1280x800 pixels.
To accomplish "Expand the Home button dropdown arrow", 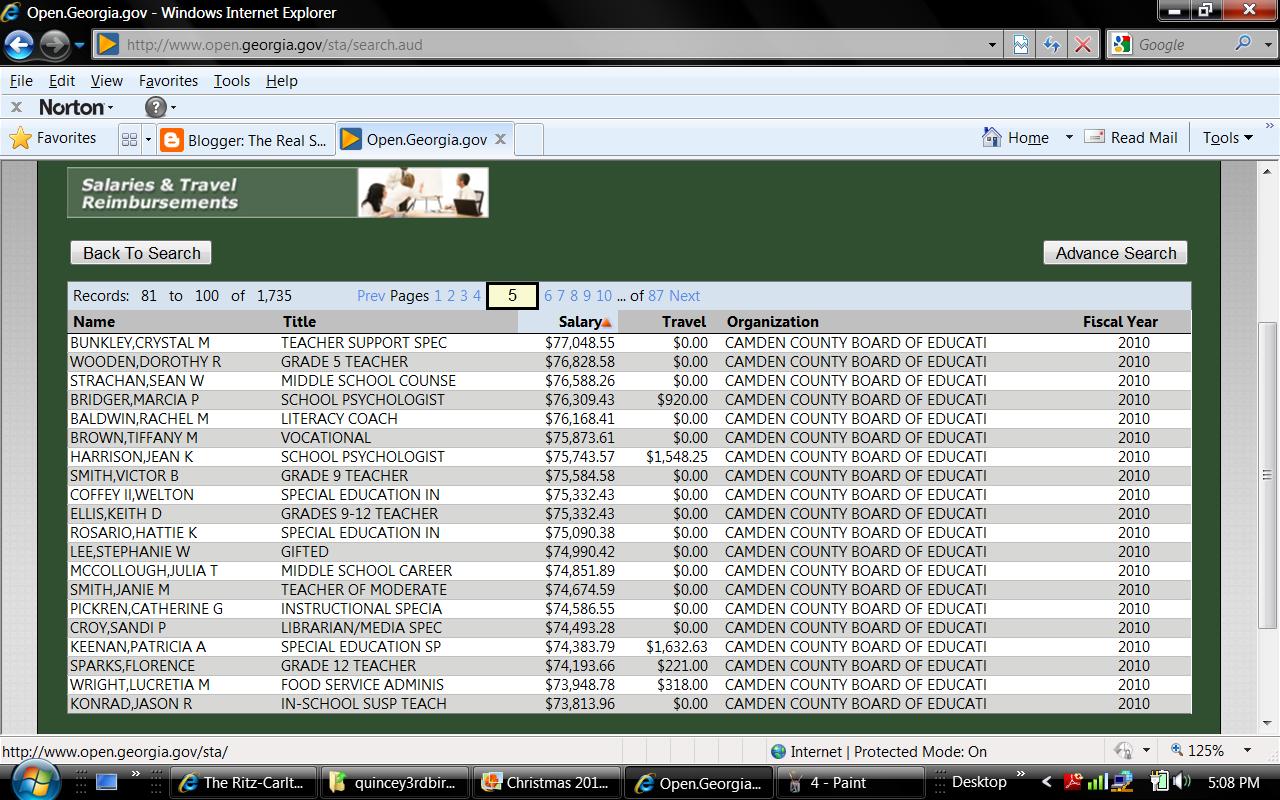I will [1068, 138].
